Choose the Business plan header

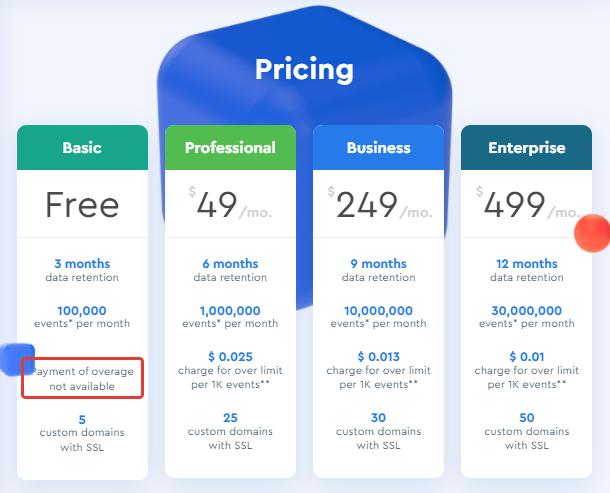(379, 147)
